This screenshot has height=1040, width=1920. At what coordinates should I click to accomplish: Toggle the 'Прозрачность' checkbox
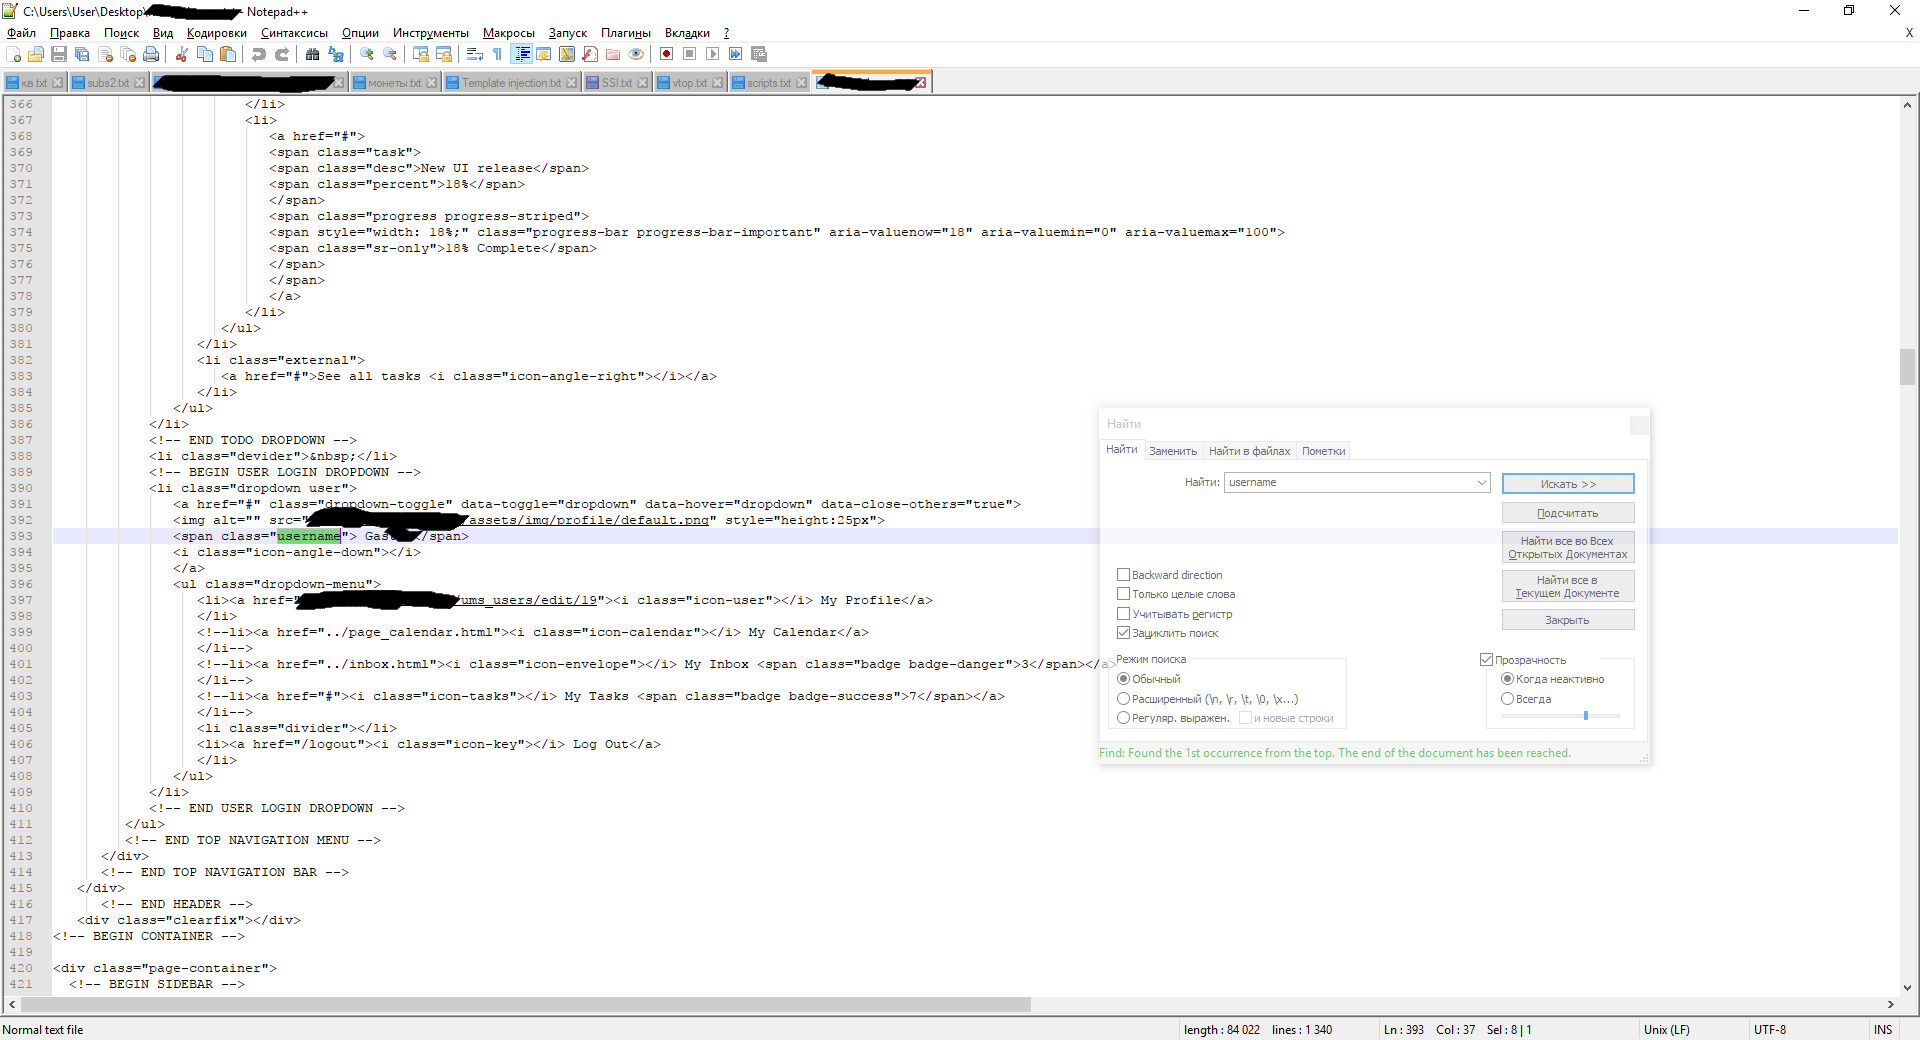tap(1486, 660)
